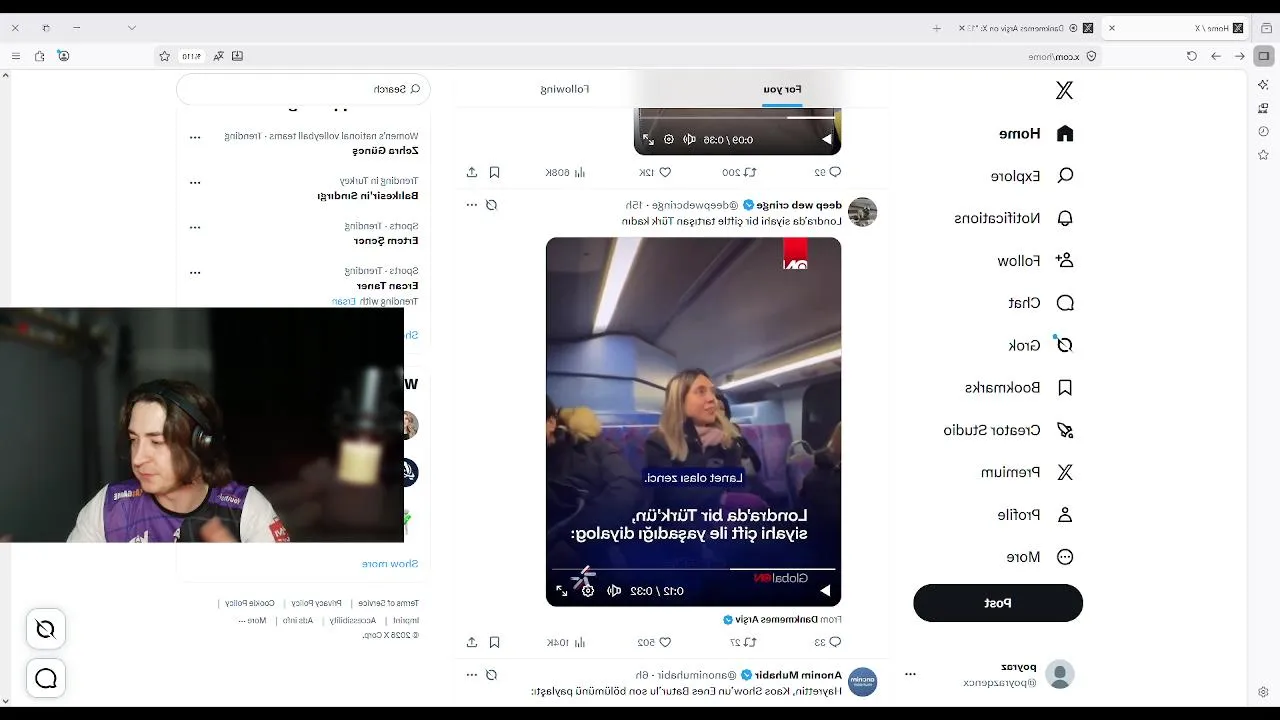
Task: Open the Accessibility footer link
Action: (x=353, y=620)
